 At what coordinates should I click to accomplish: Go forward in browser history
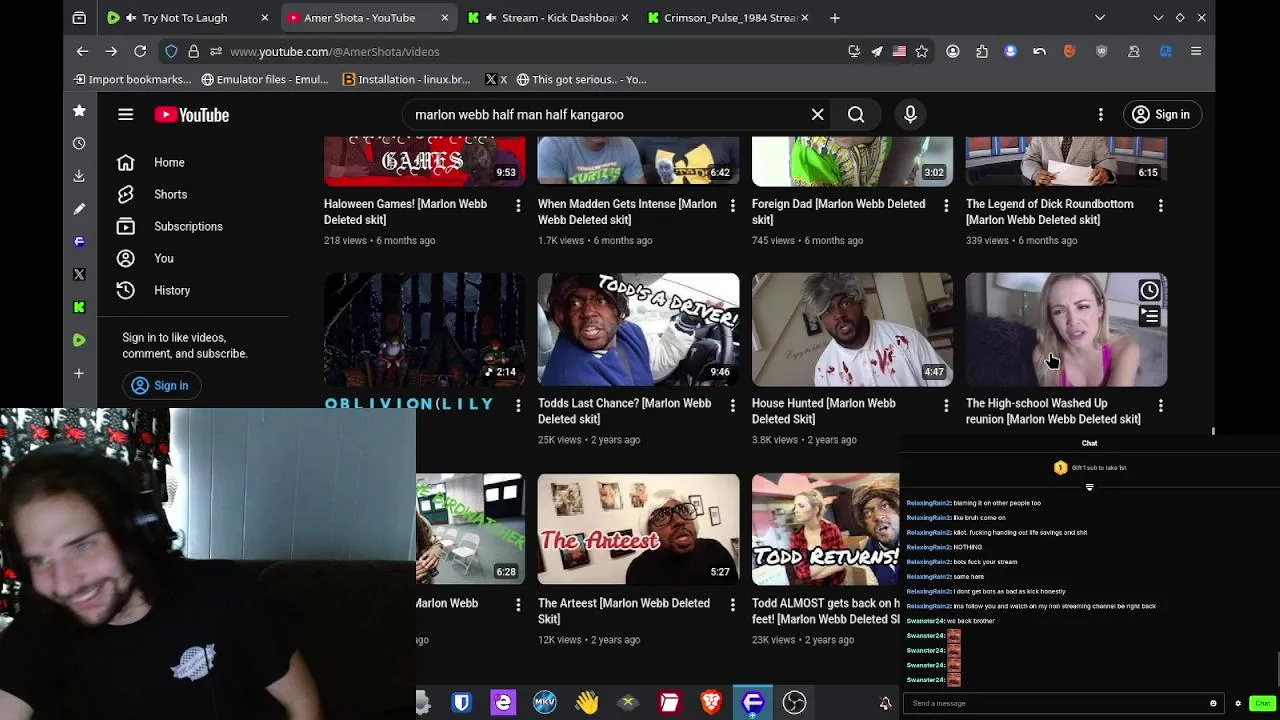point(111,51)
